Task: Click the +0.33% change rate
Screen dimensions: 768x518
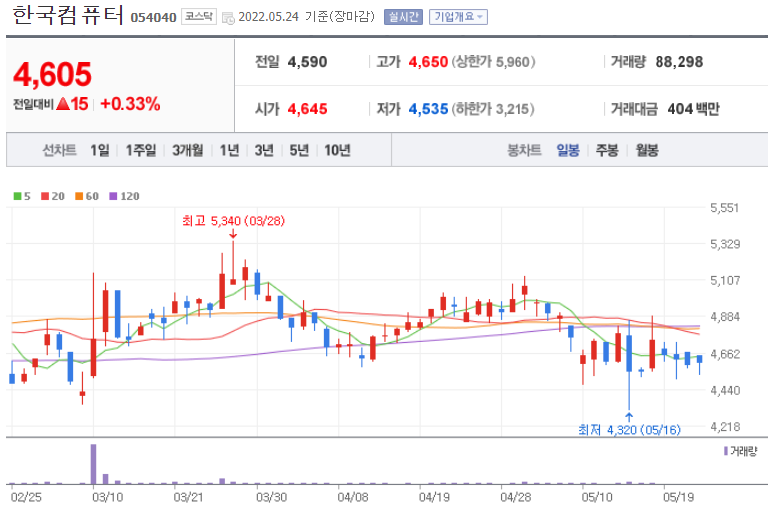Action: (130, 104)
